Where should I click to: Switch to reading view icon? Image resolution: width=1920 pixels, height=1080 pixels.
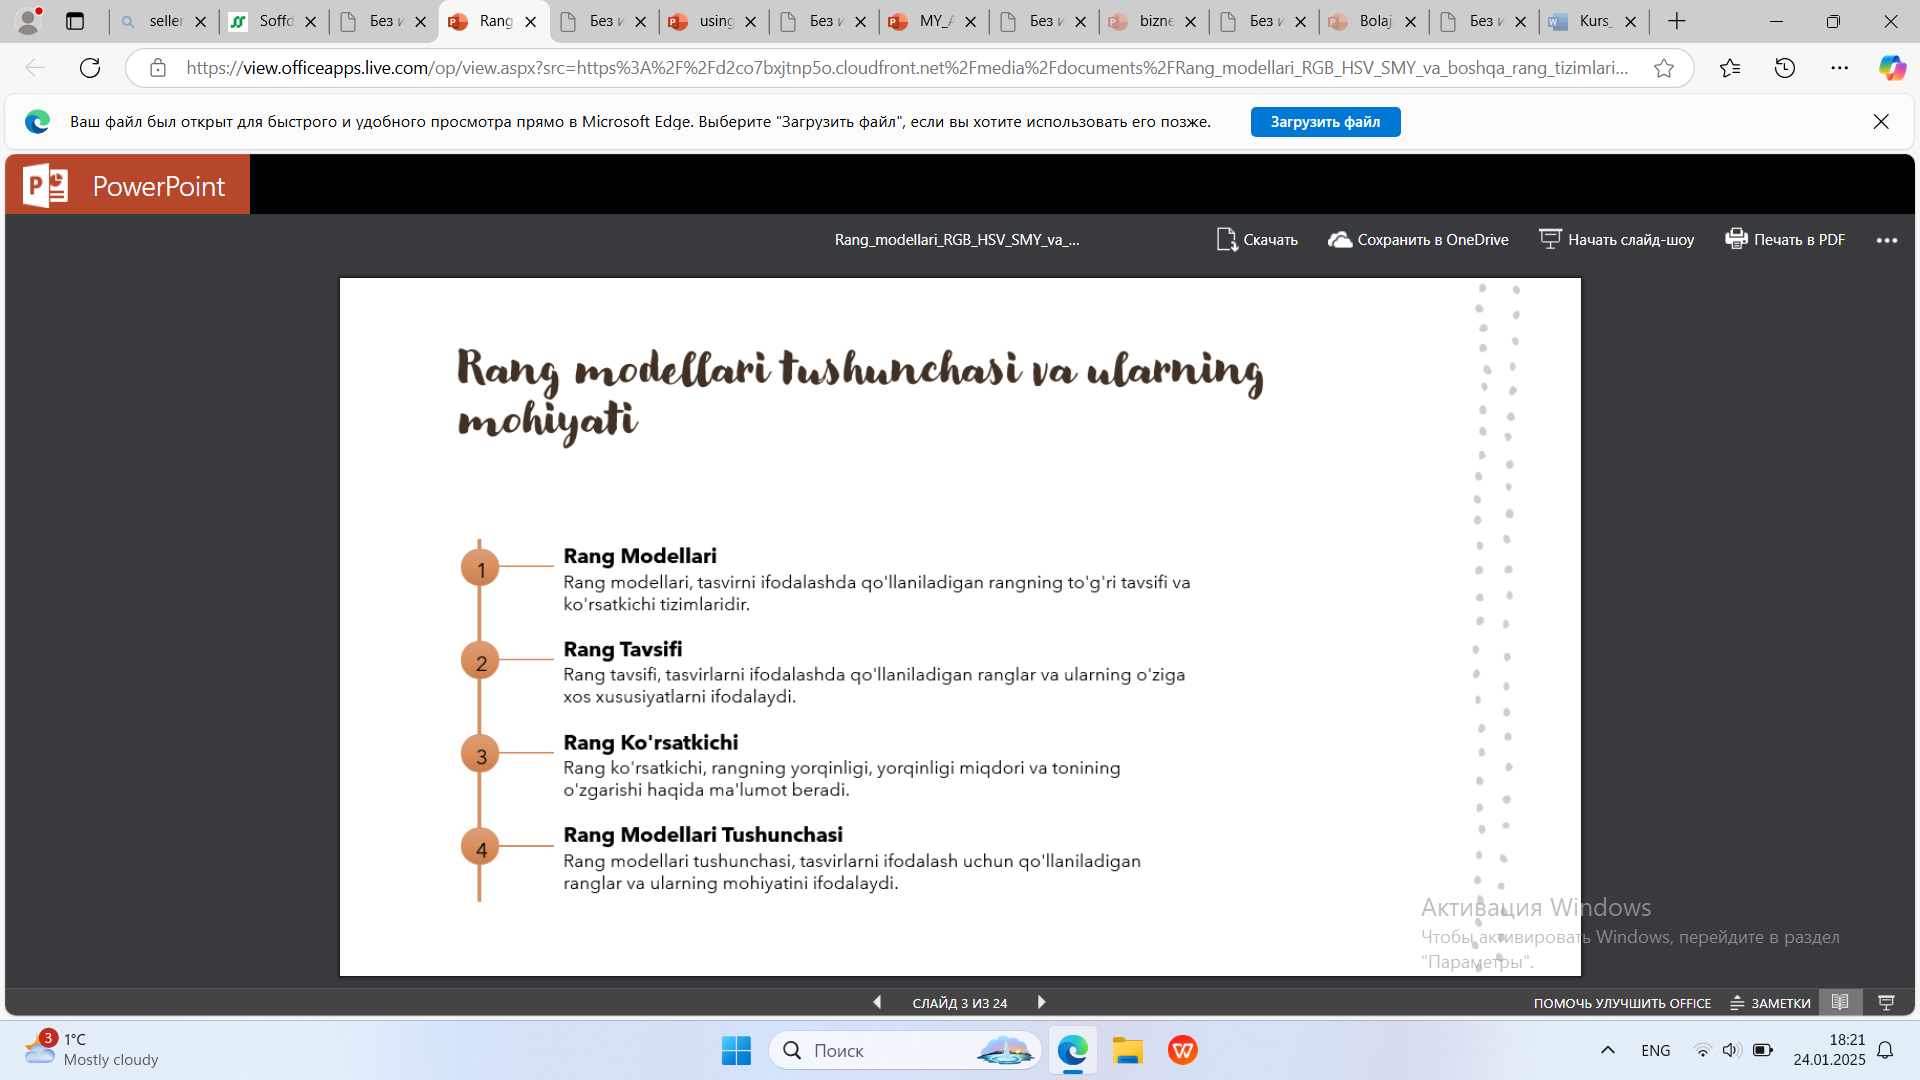1840,1002
